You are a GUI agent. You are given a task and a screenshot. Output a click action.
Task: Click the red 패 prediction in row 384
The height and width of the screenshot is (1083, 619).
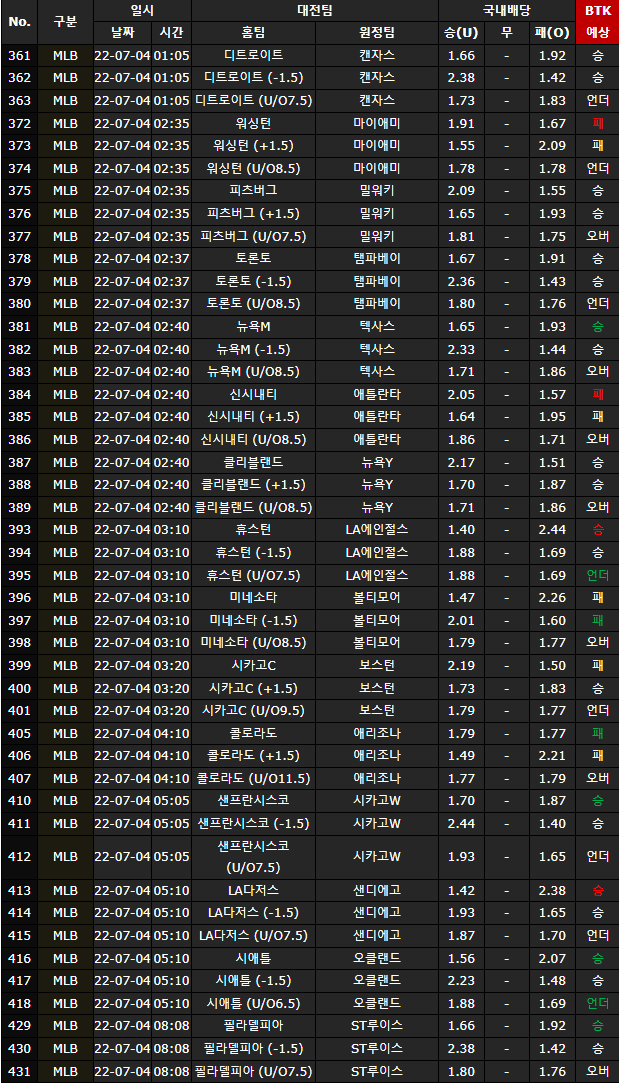pyautogui.click(x=598, y=394)
